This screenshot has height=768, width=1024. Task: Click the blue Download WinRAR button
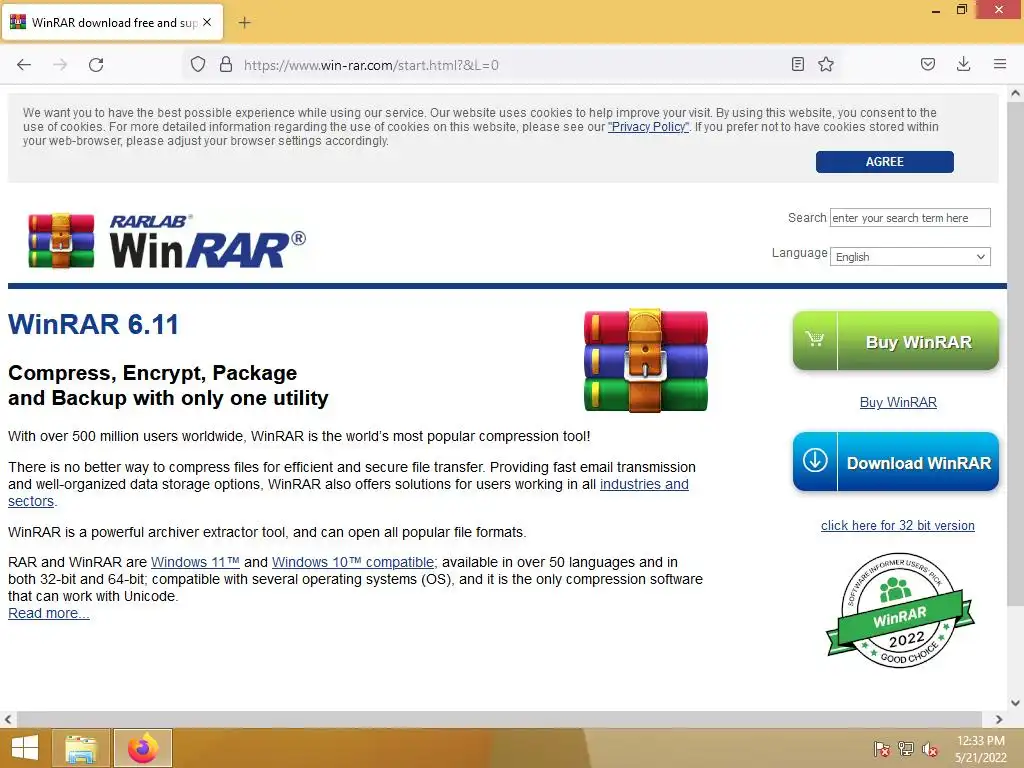895,462
